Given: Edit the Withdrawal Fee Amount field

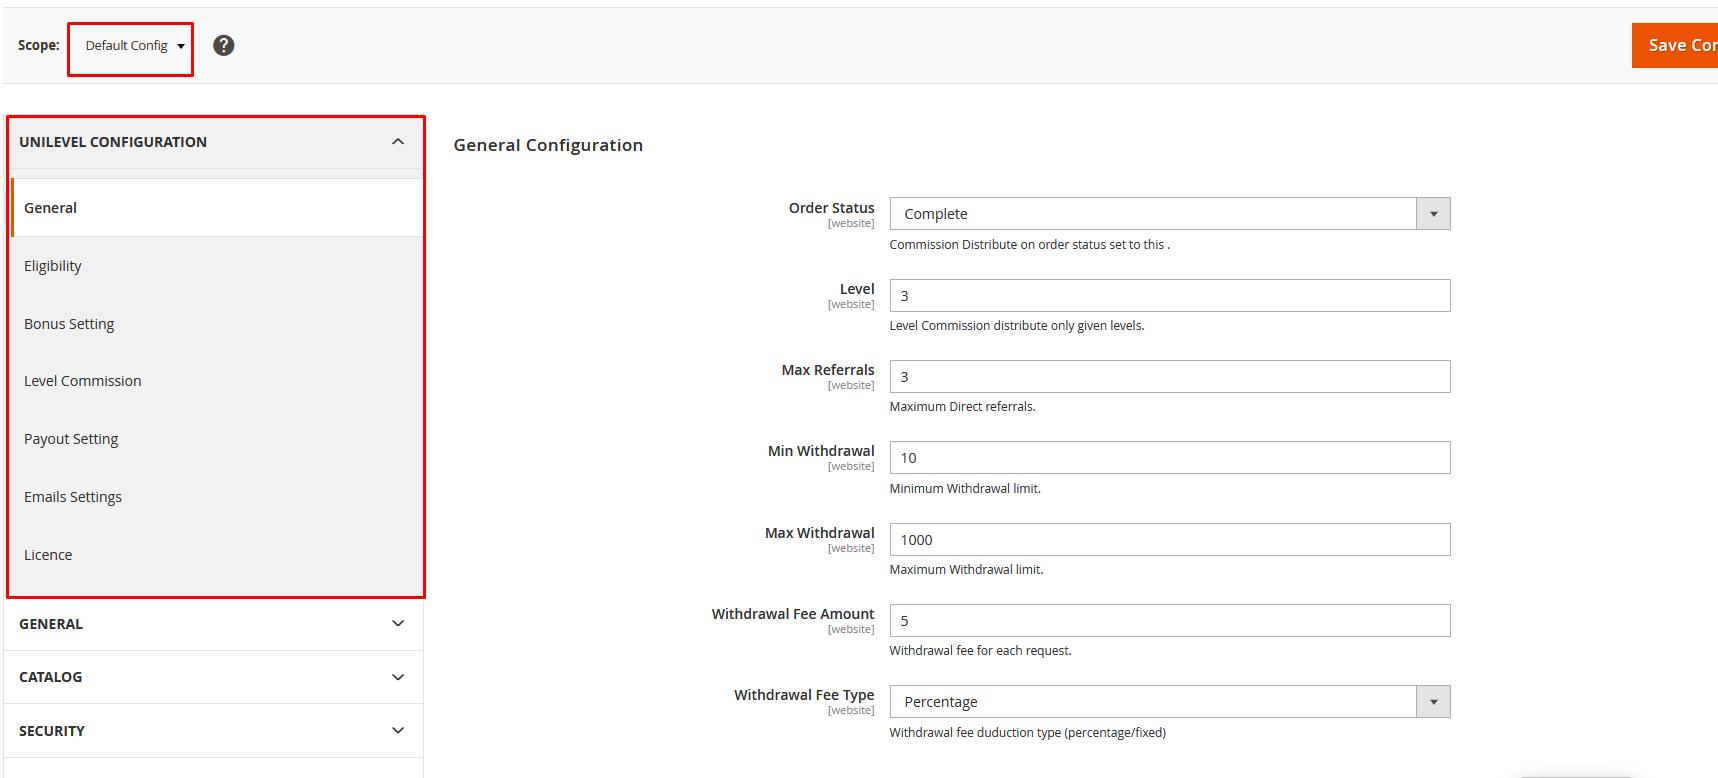Looking at the screenshot, I should [1169, 621].
